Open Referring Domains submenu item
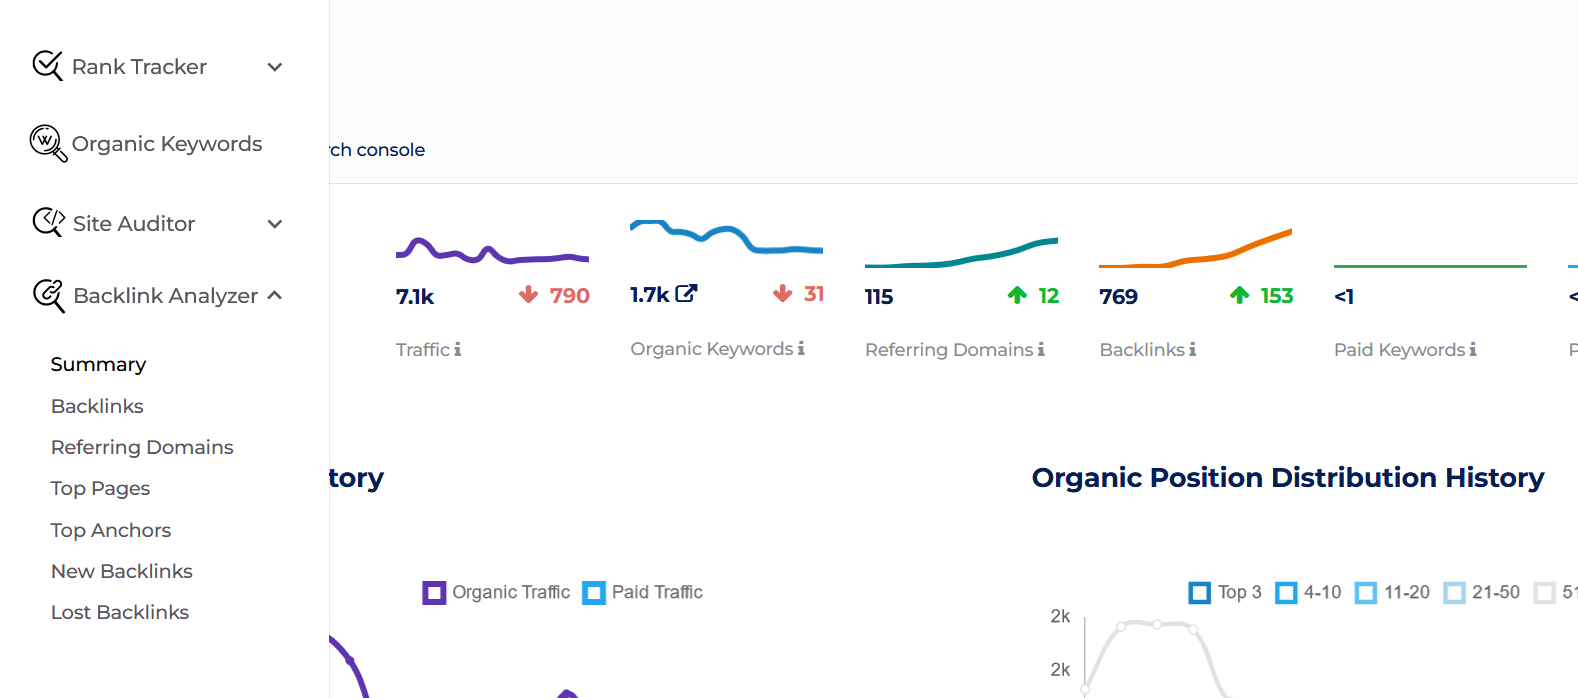Screen dimensions: 1578x698 [x=142, y=447]
